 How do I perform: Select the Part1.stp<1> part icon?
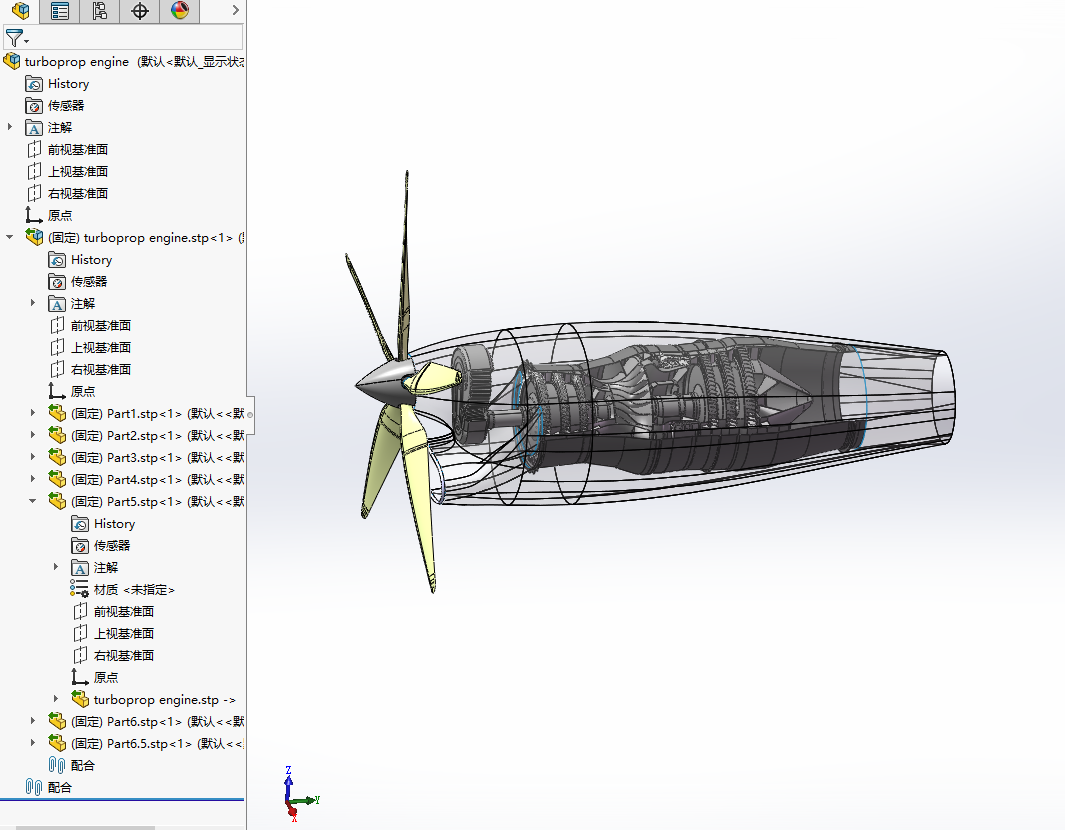point(57,413)
